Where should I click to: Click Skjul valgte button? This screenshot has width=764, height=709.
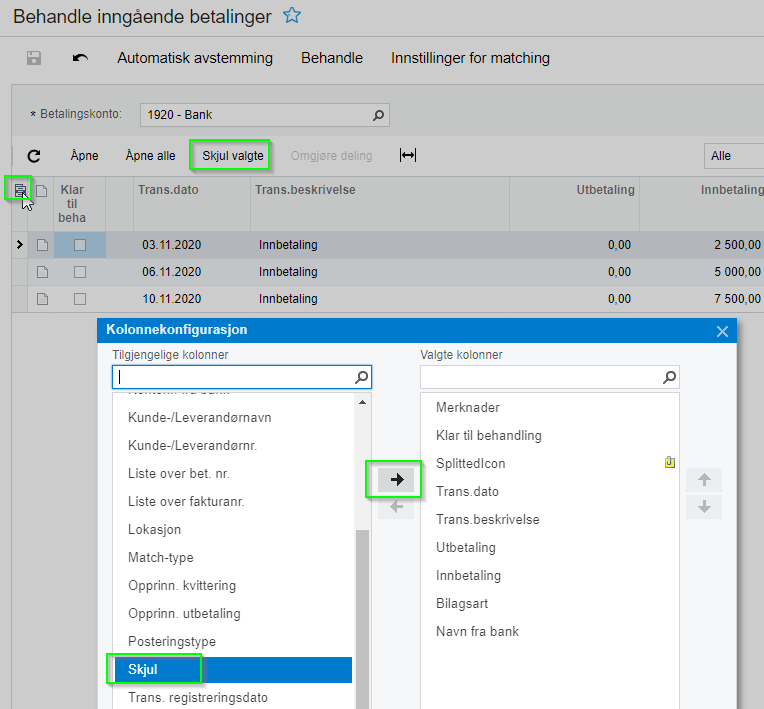point(233,156)
